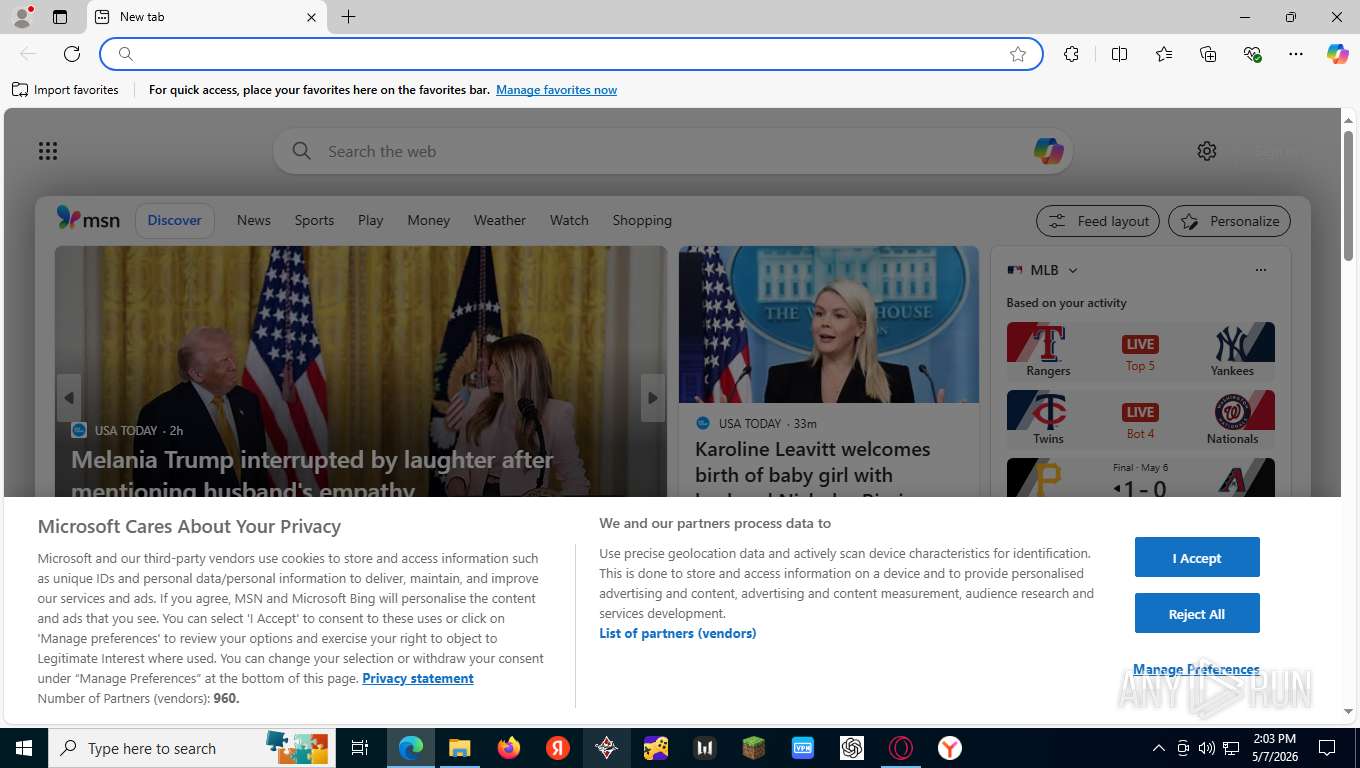
Task: Switch to the News tab
Action: click(x=254, y=220)
